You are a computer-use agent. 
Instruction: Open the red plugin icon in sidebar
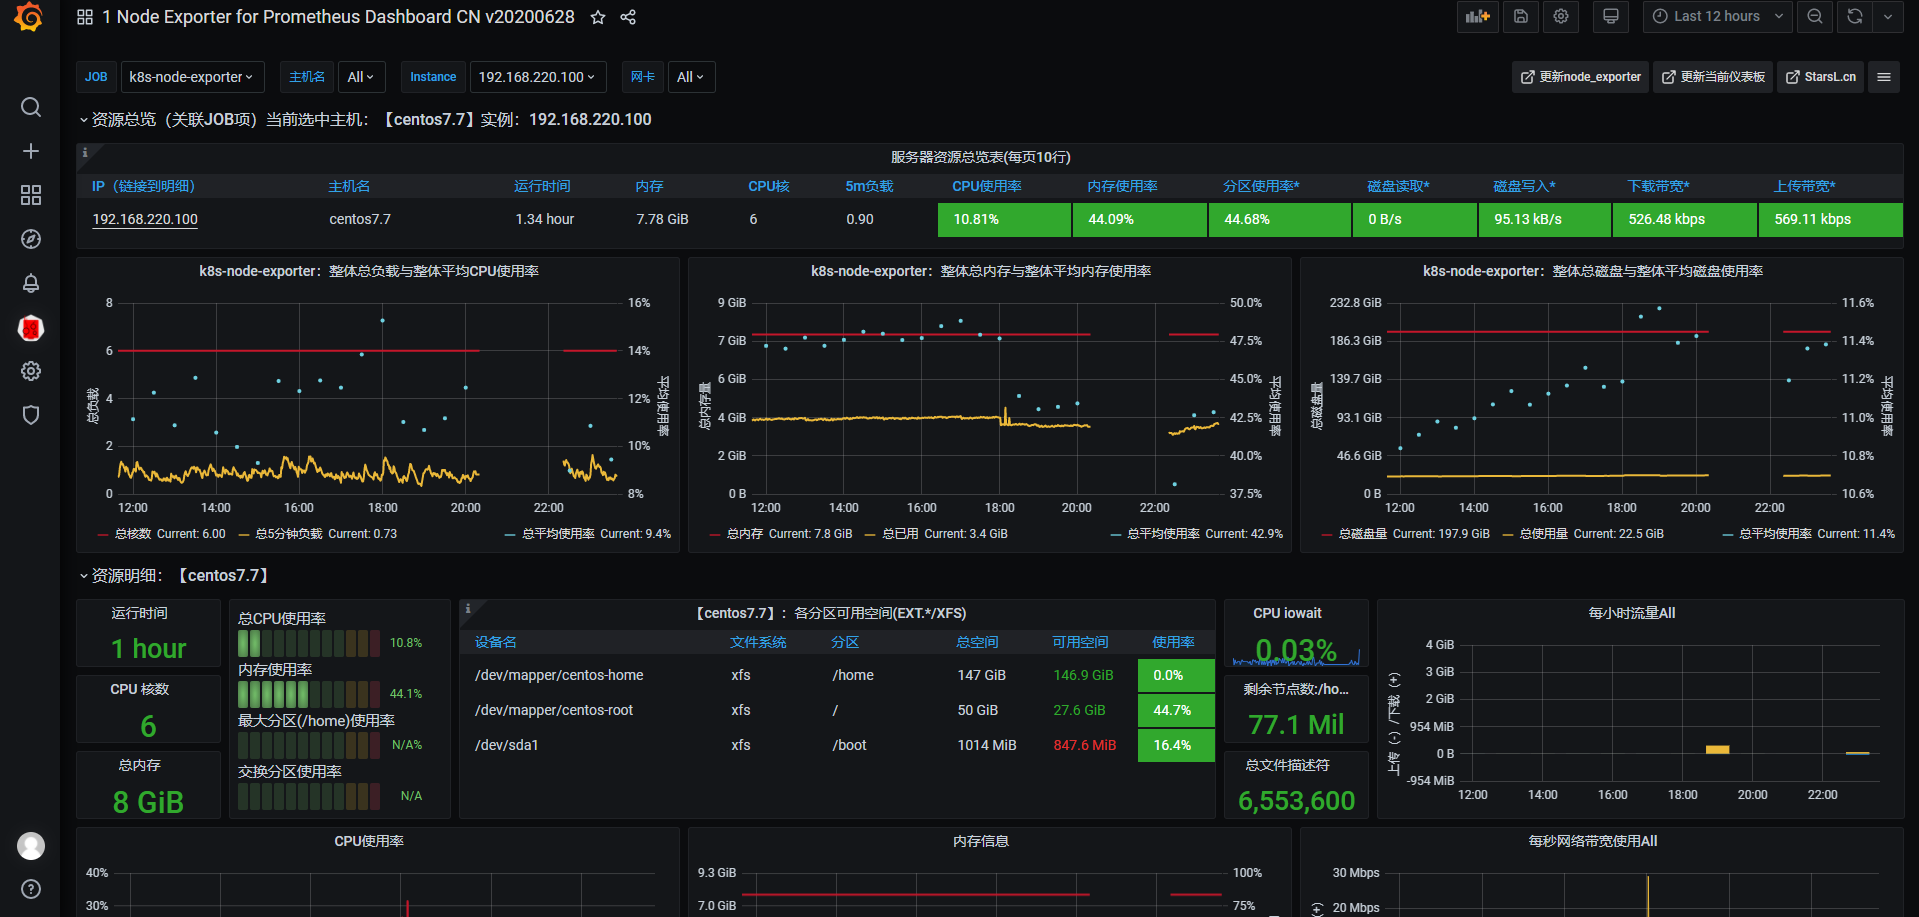pos(31,328)
